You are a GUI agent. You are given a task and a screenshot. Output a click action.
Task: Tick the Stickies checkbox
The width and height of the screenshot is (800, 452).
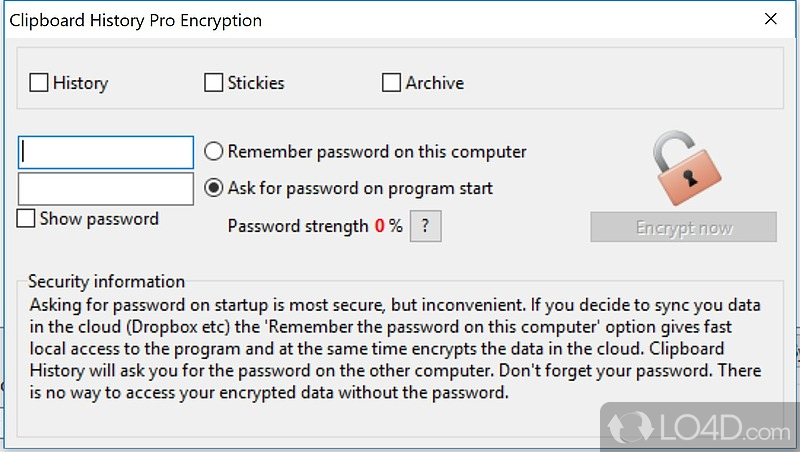(213, 83)
